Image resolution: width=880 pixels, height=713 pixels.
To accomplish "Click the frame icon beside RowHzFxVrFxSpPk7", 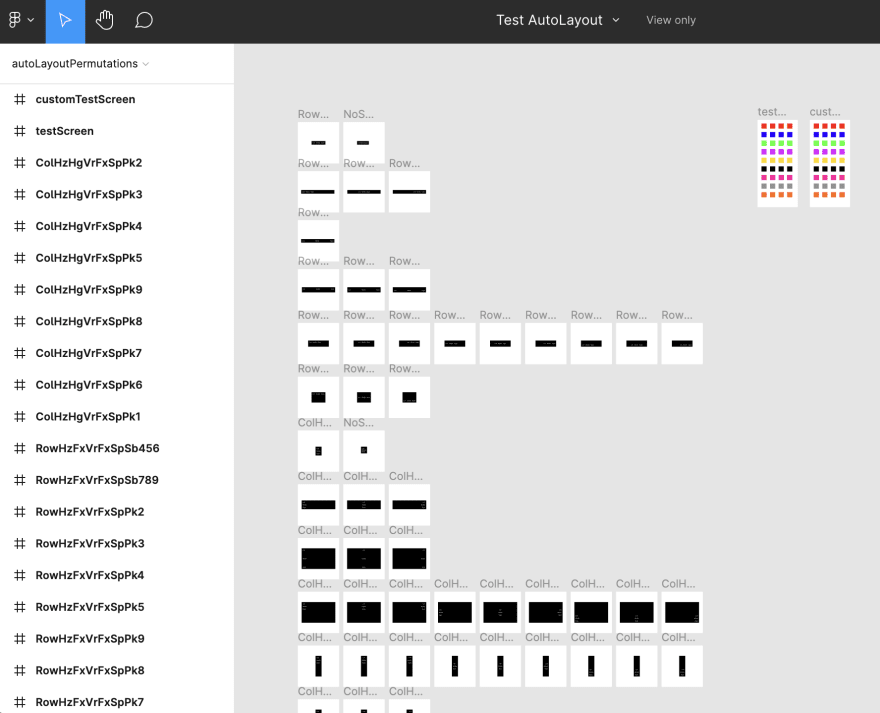I will coord(20,702).
